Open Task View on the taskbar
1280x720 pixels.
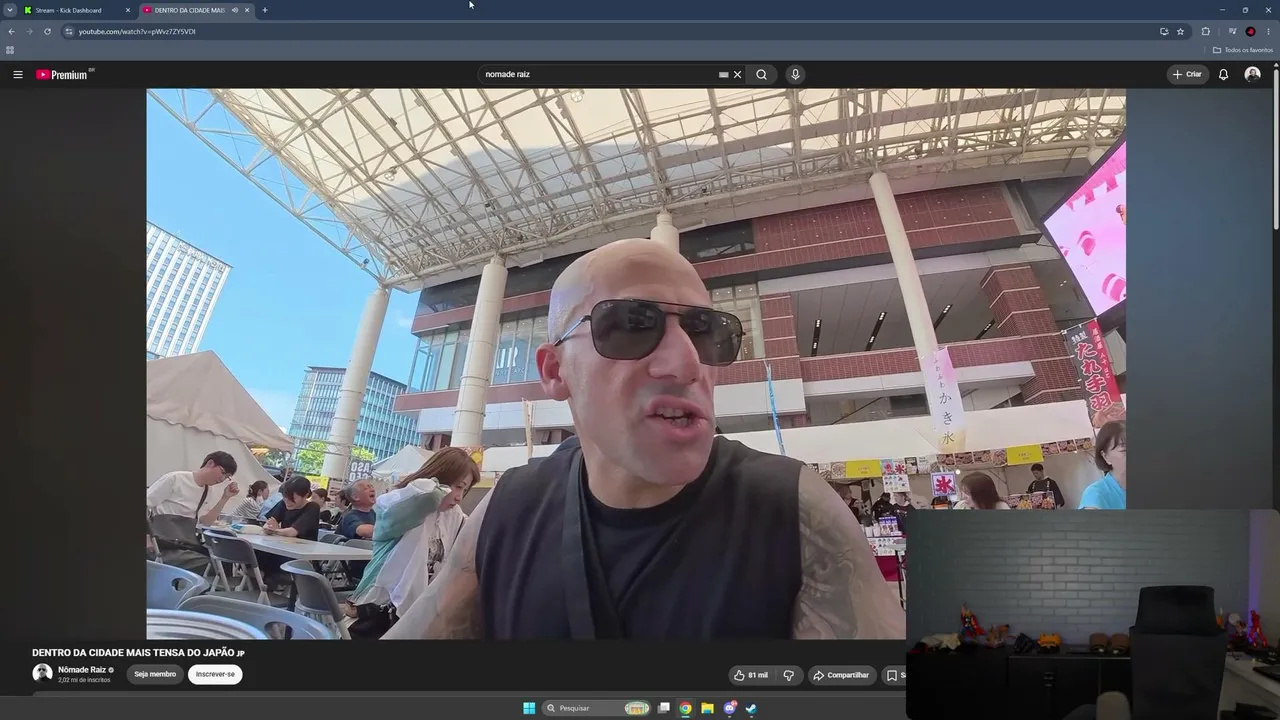click(663, 708)
